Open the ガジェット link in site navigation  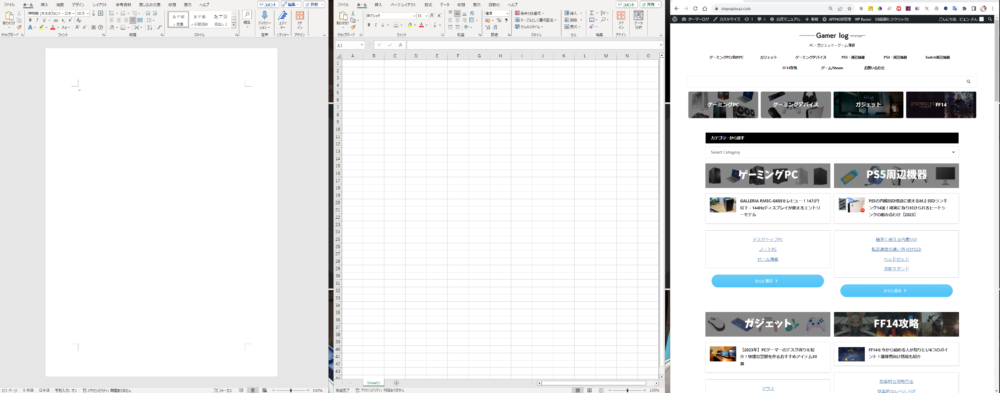pos(768,57)
